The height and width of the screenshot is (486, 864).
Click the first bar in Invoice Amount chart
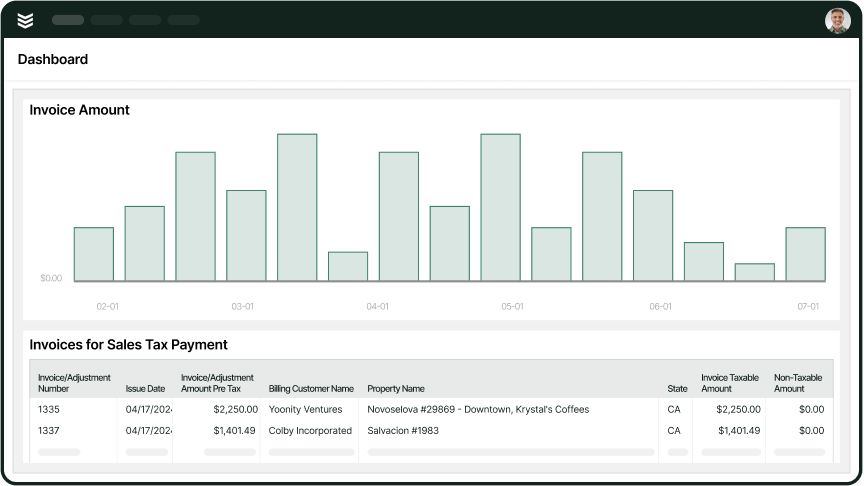tap(94, 255)
